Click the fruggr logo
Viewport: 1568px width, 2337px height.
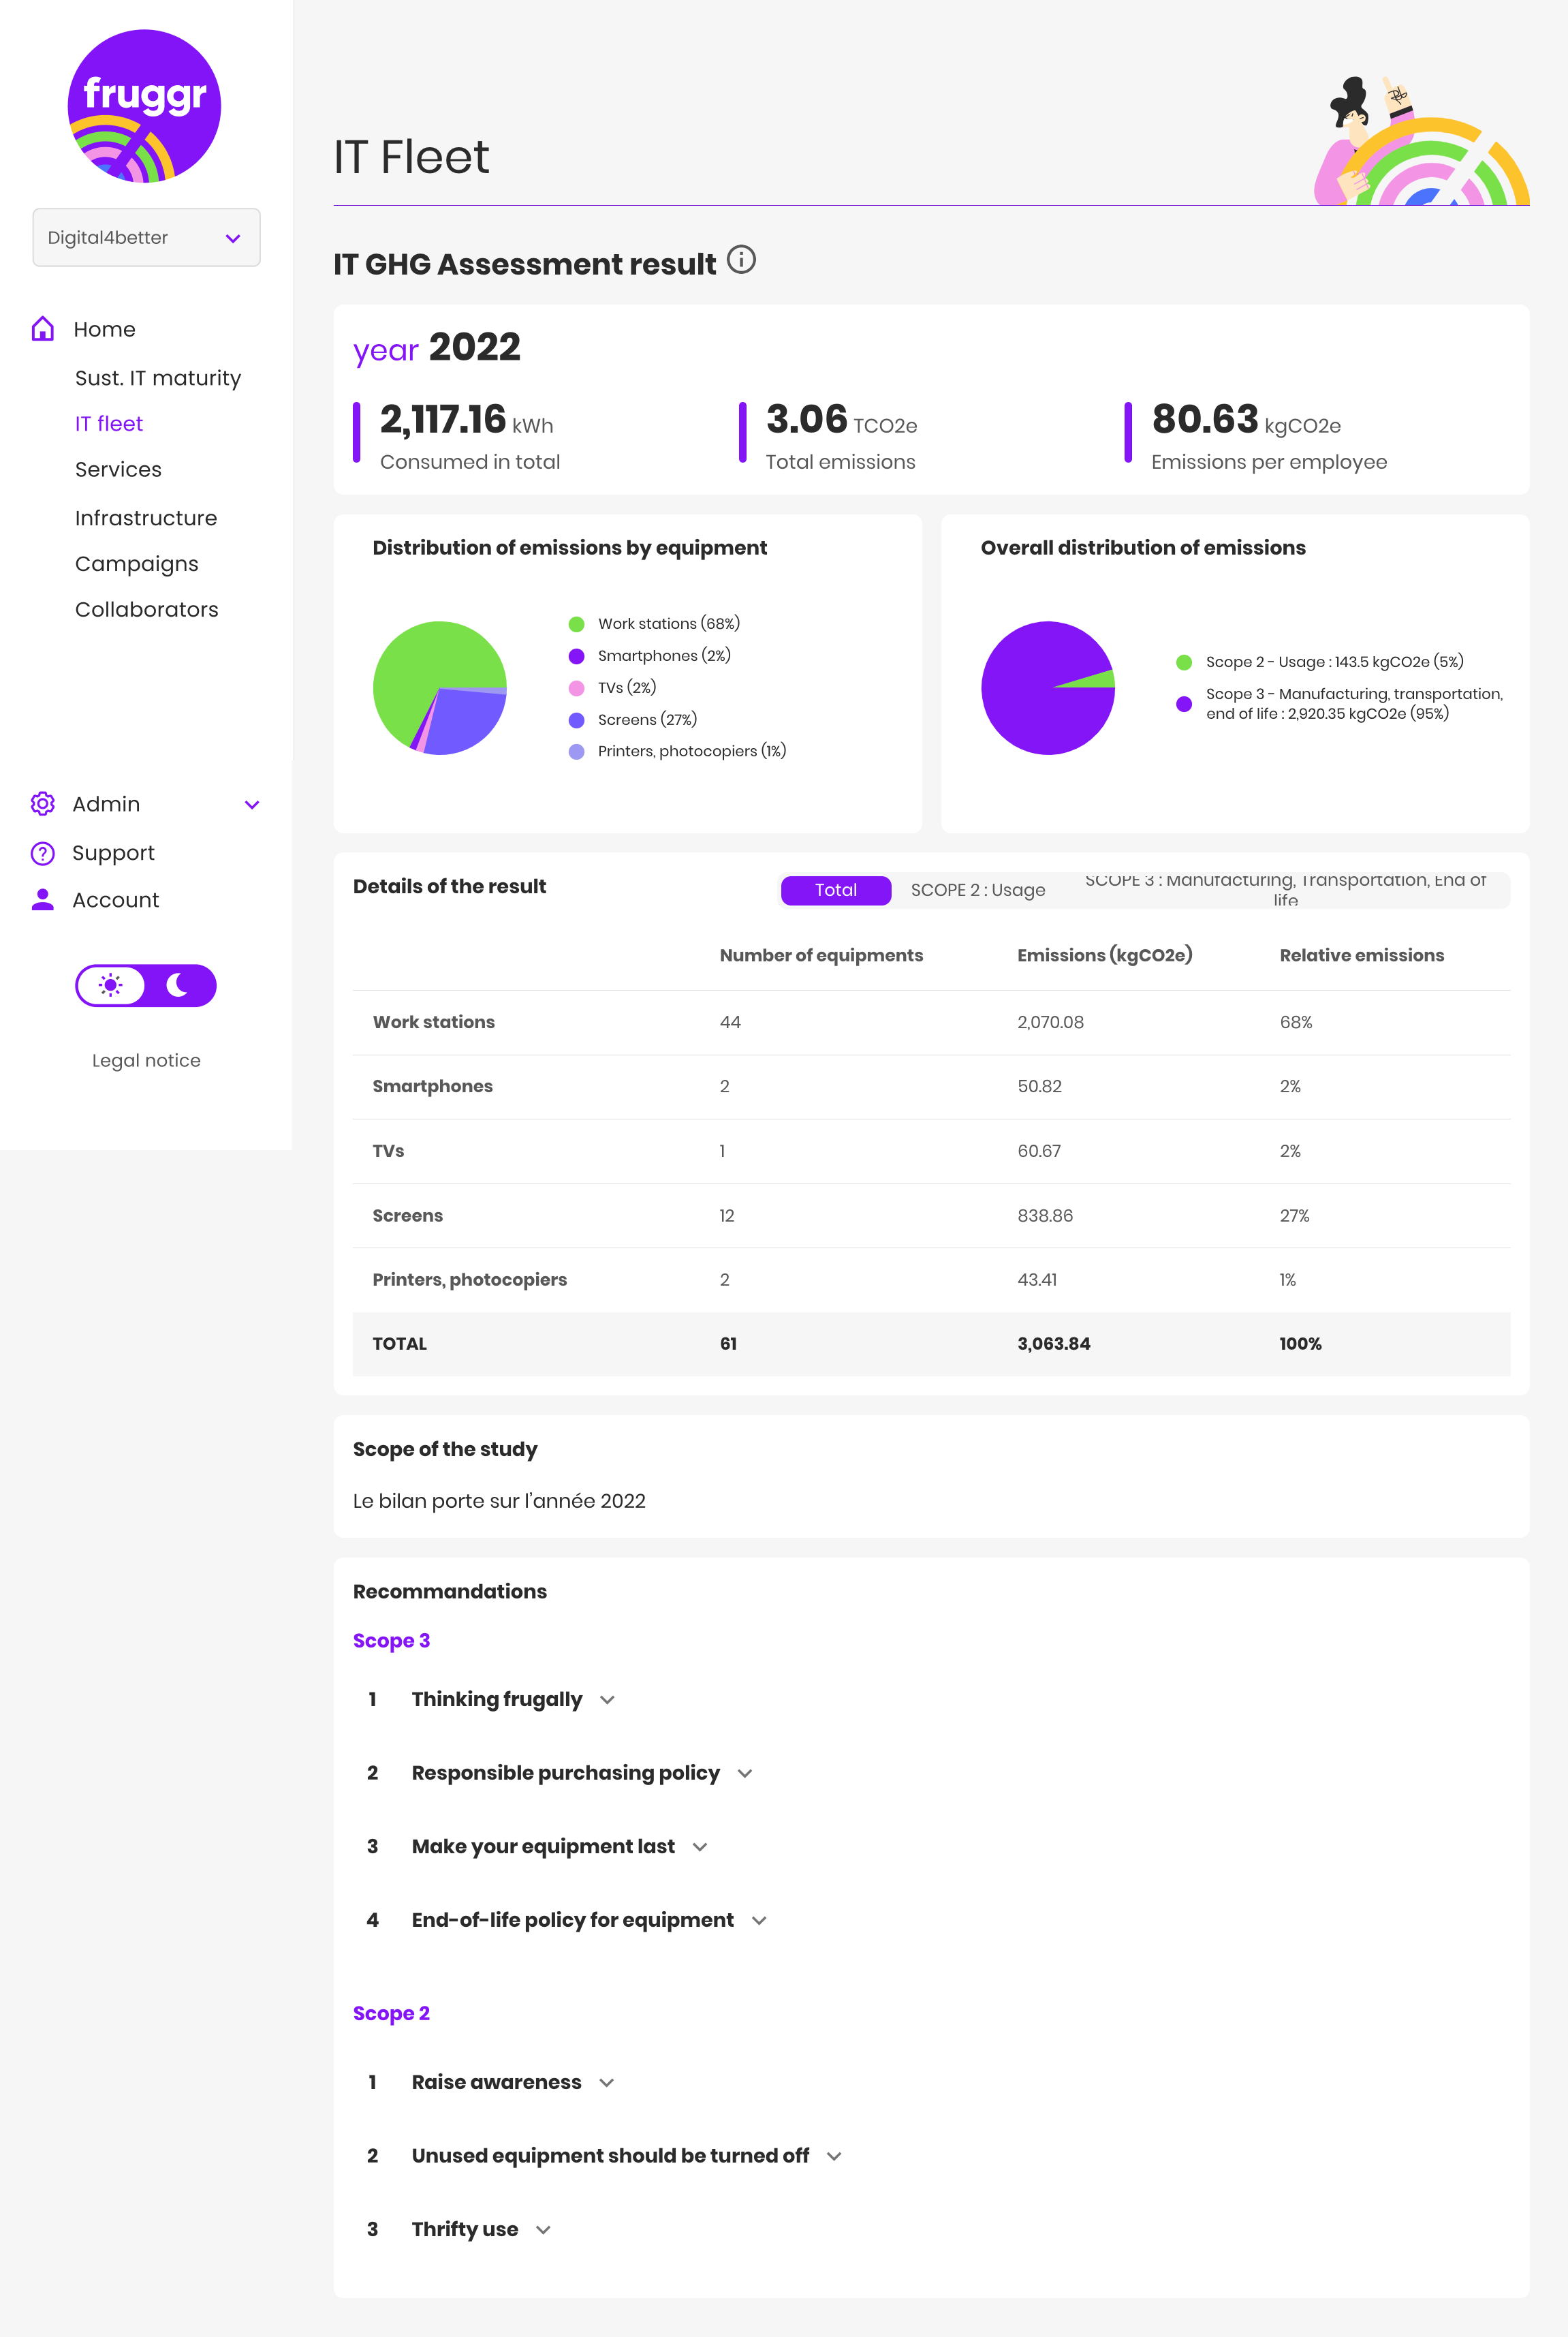(144, 106)
